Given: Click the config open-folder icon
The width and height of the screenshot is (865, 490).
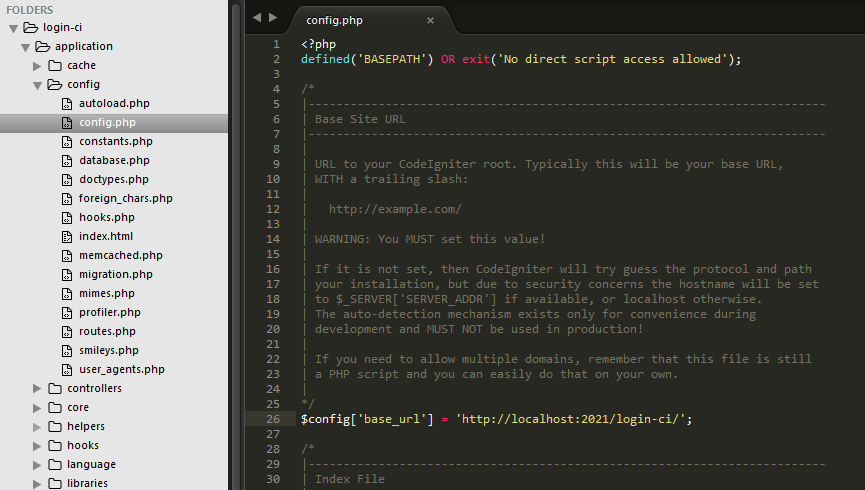Looking at the screenshot, I should pos(55,84).
